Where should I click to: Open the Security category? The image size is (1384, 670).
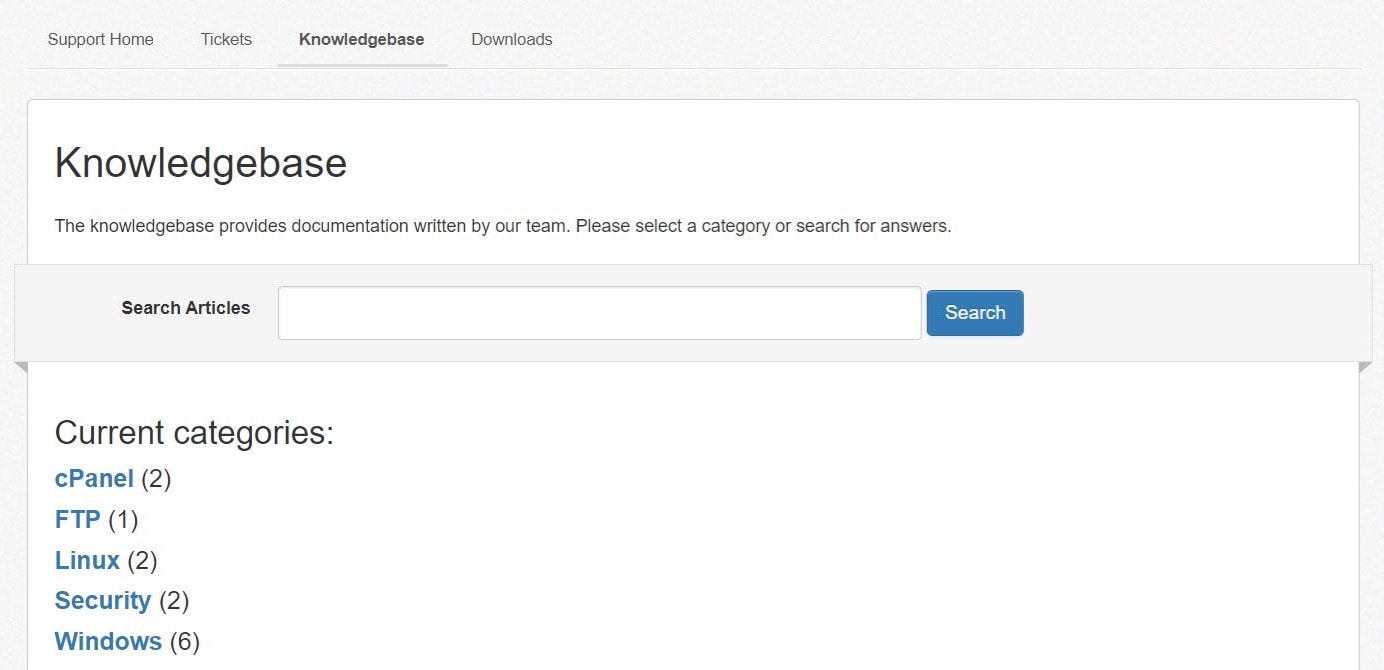pos(103,601)
